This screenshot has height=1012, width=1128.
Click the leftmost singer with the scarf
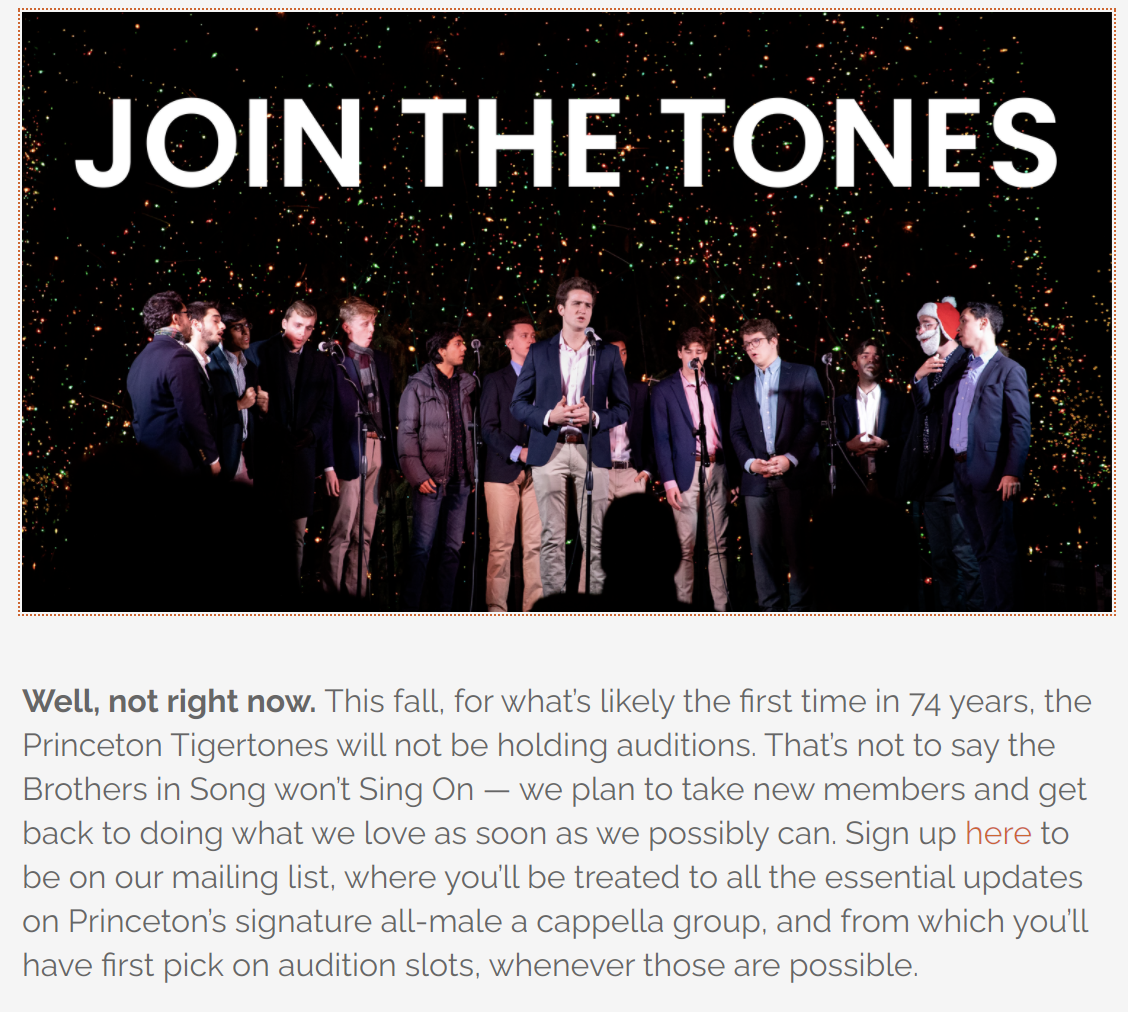coord(167,388)
